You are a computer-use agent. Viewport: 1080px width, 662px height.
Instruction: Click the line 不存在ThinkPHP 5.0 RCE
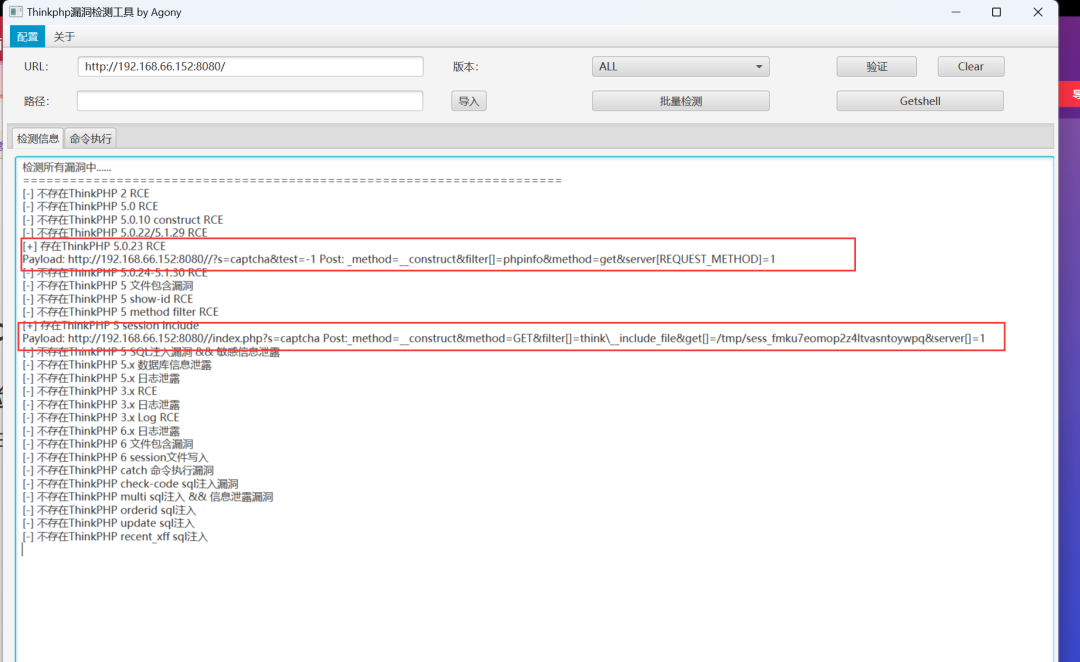click(90, 207)
